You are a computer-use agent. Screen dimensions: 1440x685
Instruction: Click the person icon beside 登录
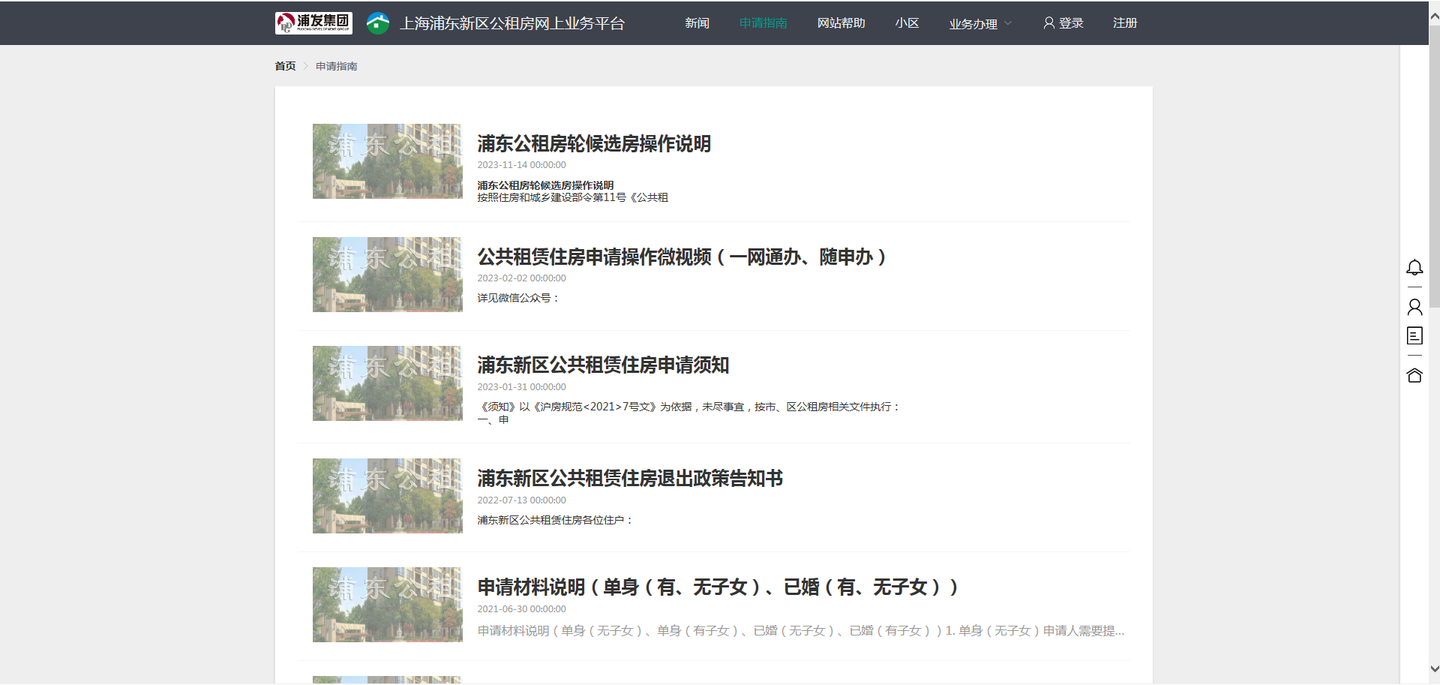click(x=1049, y=23)
